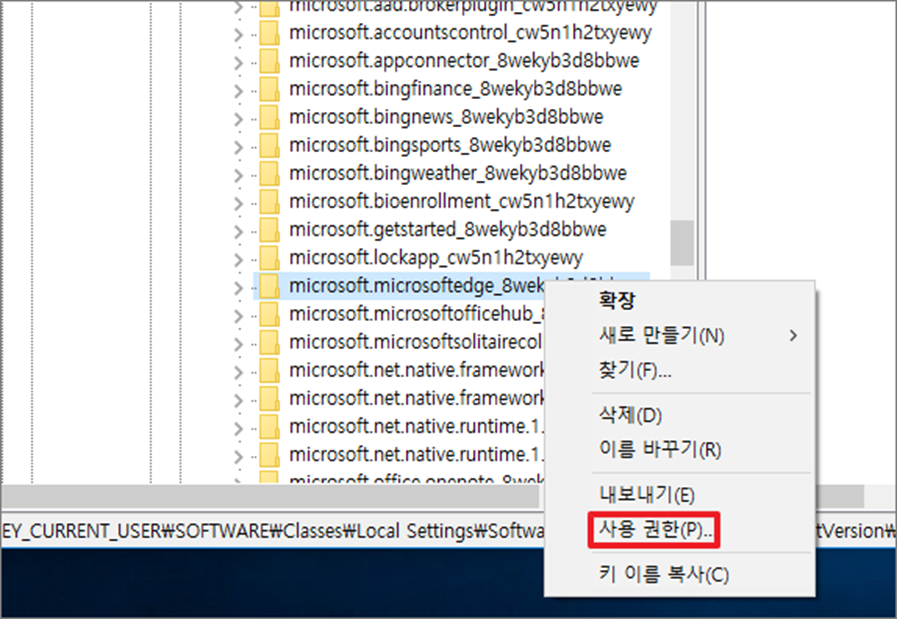Select microsoft.bingsports_8wekyb3d8bbwe tree item
The width and height of the screenshot is (897, 619).
click(x=450, y=145)
